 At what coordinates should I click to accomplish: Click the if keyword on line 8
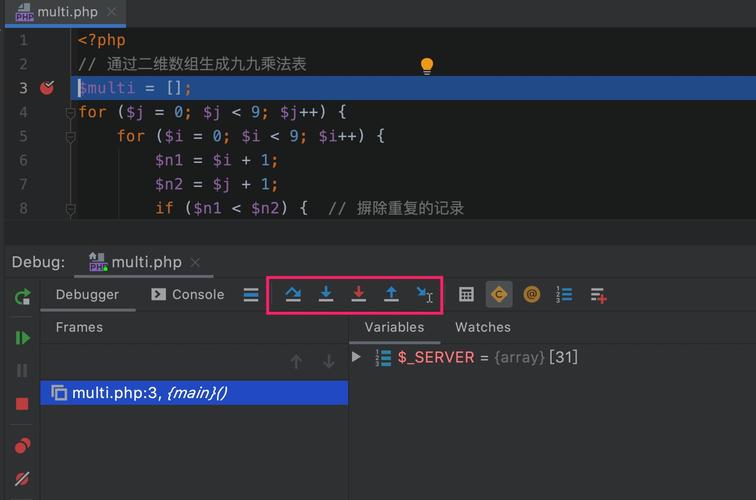pyautogui.click(x=164, y=208)
